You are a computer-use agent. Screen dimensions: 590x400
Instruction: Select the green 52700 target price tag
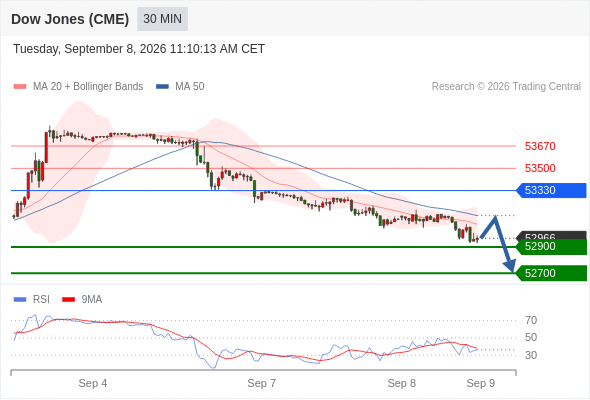point(551,273)
